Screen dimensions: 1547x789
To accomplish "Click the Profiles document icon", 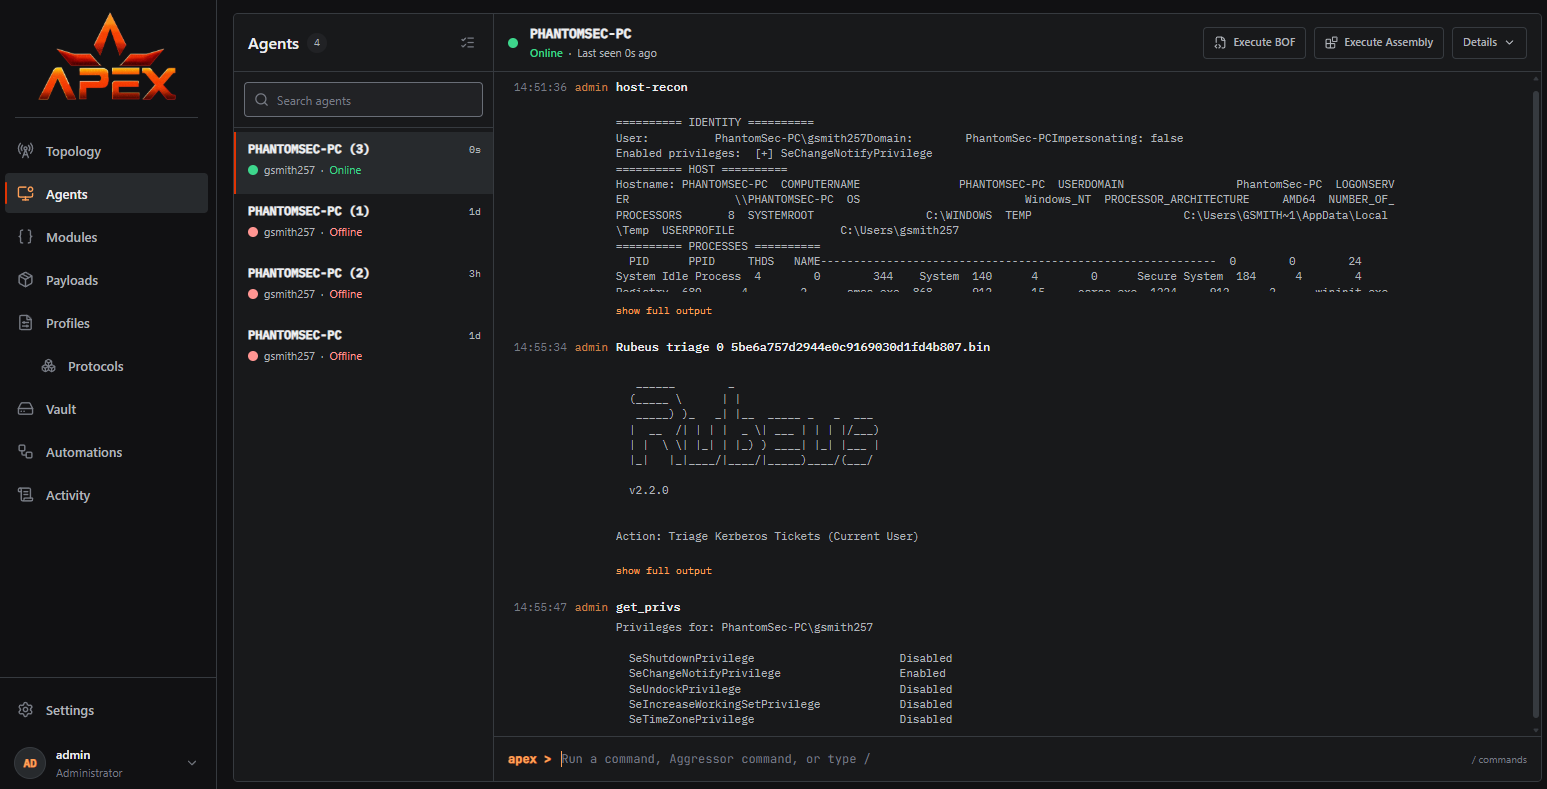I will coord(26,323).
